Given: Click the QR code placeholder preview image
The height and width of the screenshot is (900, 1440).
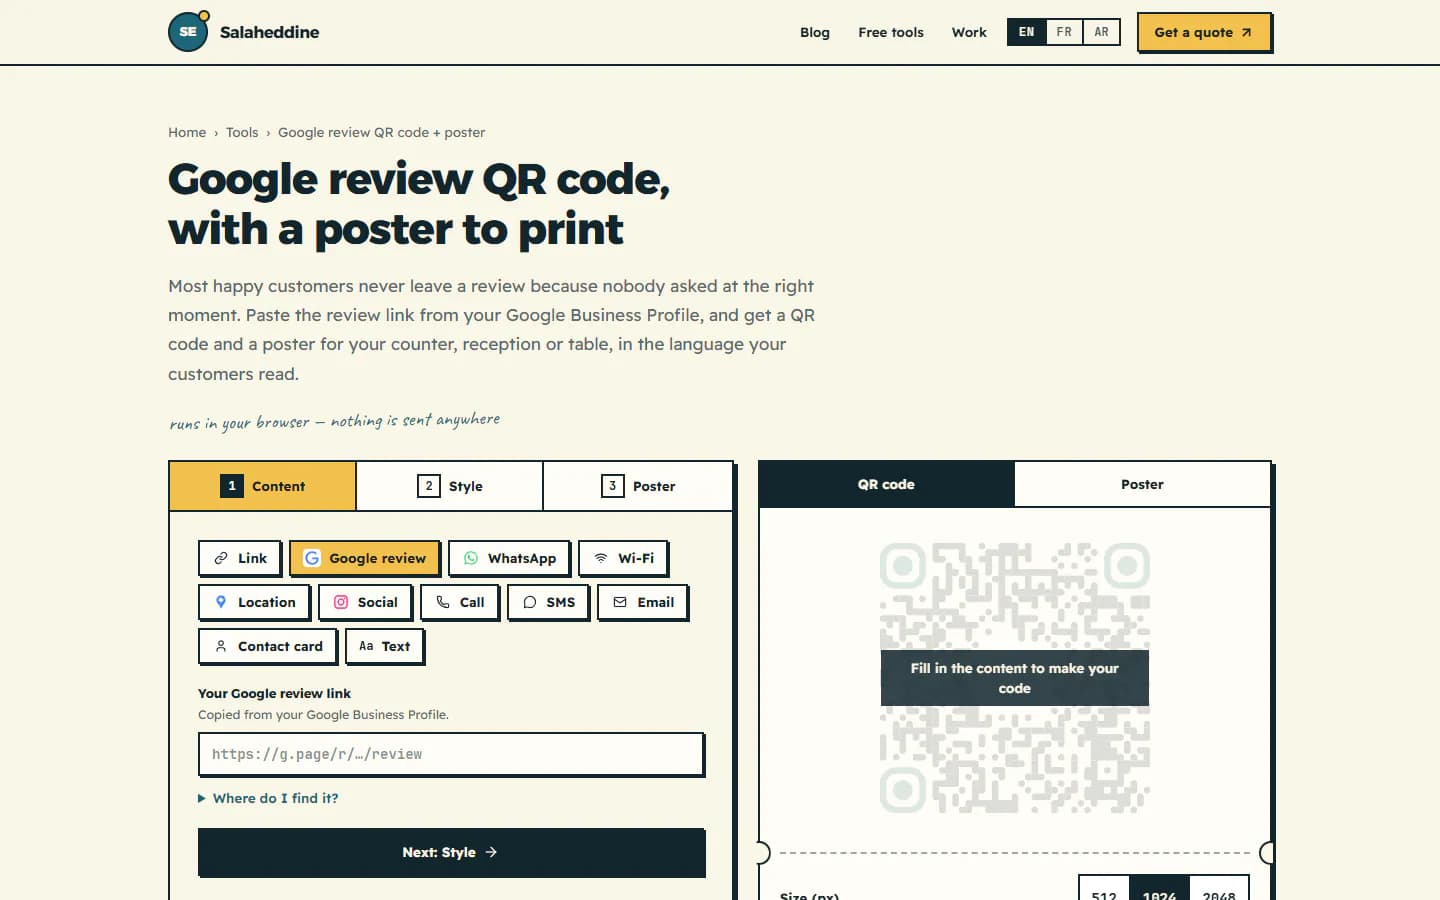Looking at the screenshot, I should point(1015,678).
